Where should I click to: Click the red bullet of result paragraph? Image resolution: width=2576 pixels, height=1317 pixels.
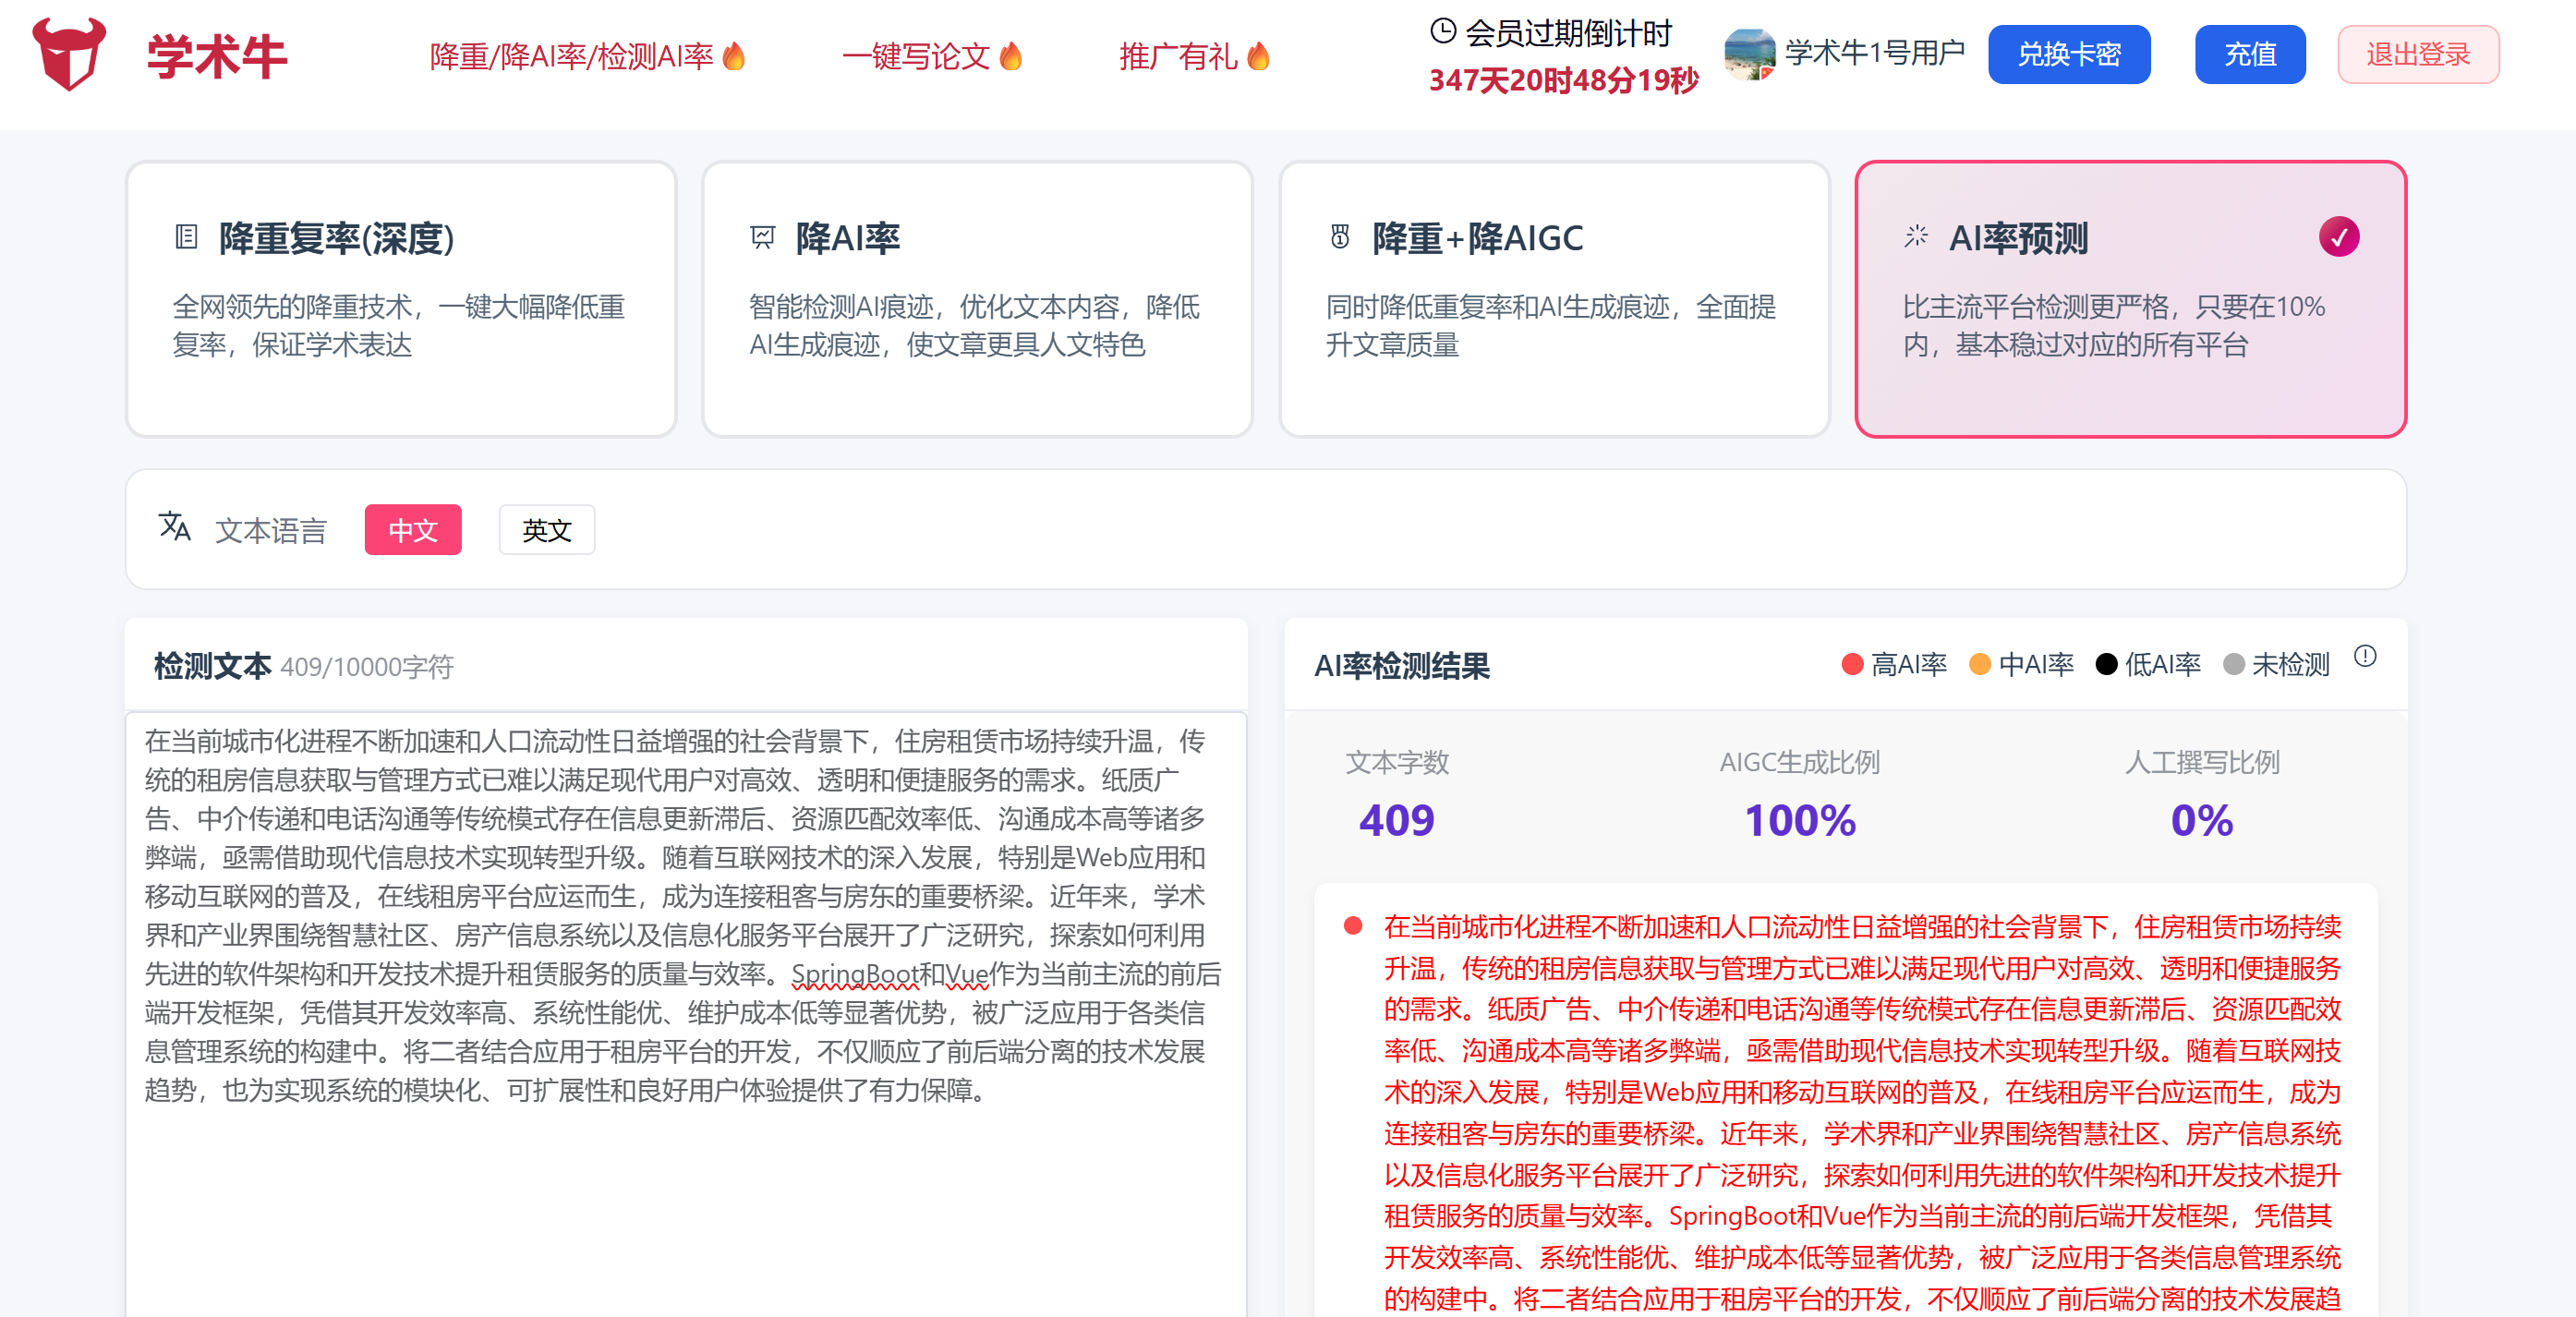1353,926
